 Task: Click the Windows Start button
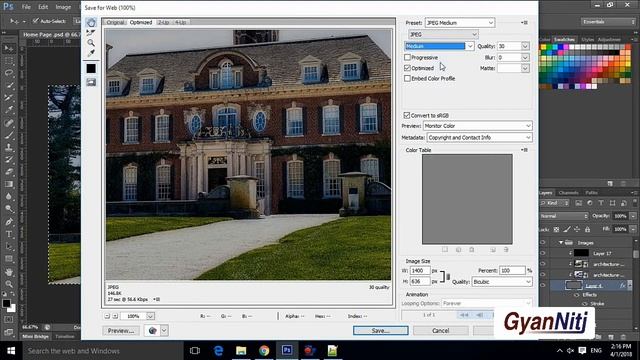(11, 351)
